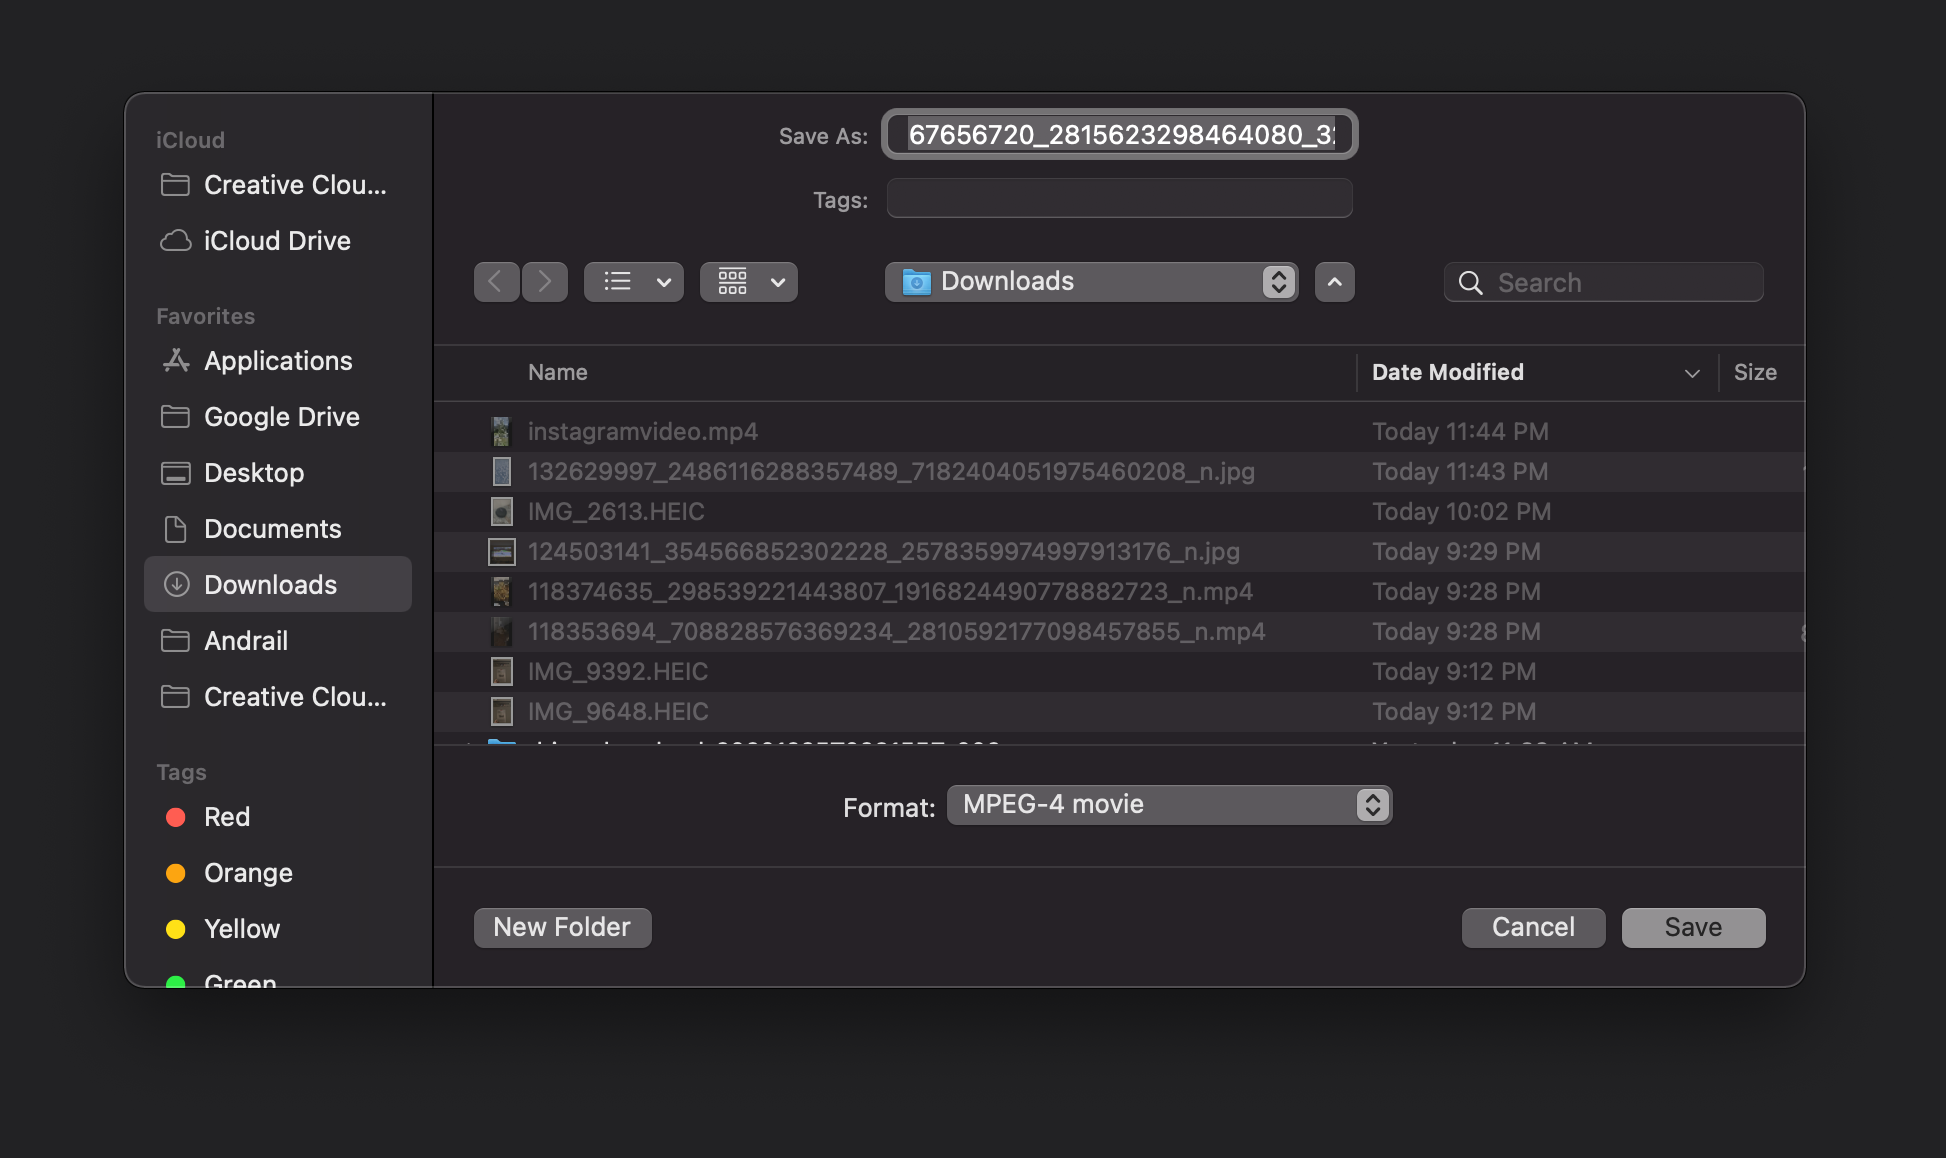
Task: Select the instagramvideo.mp4 file thumbnail
Action: pyautogui.click(x=501, y=431)
